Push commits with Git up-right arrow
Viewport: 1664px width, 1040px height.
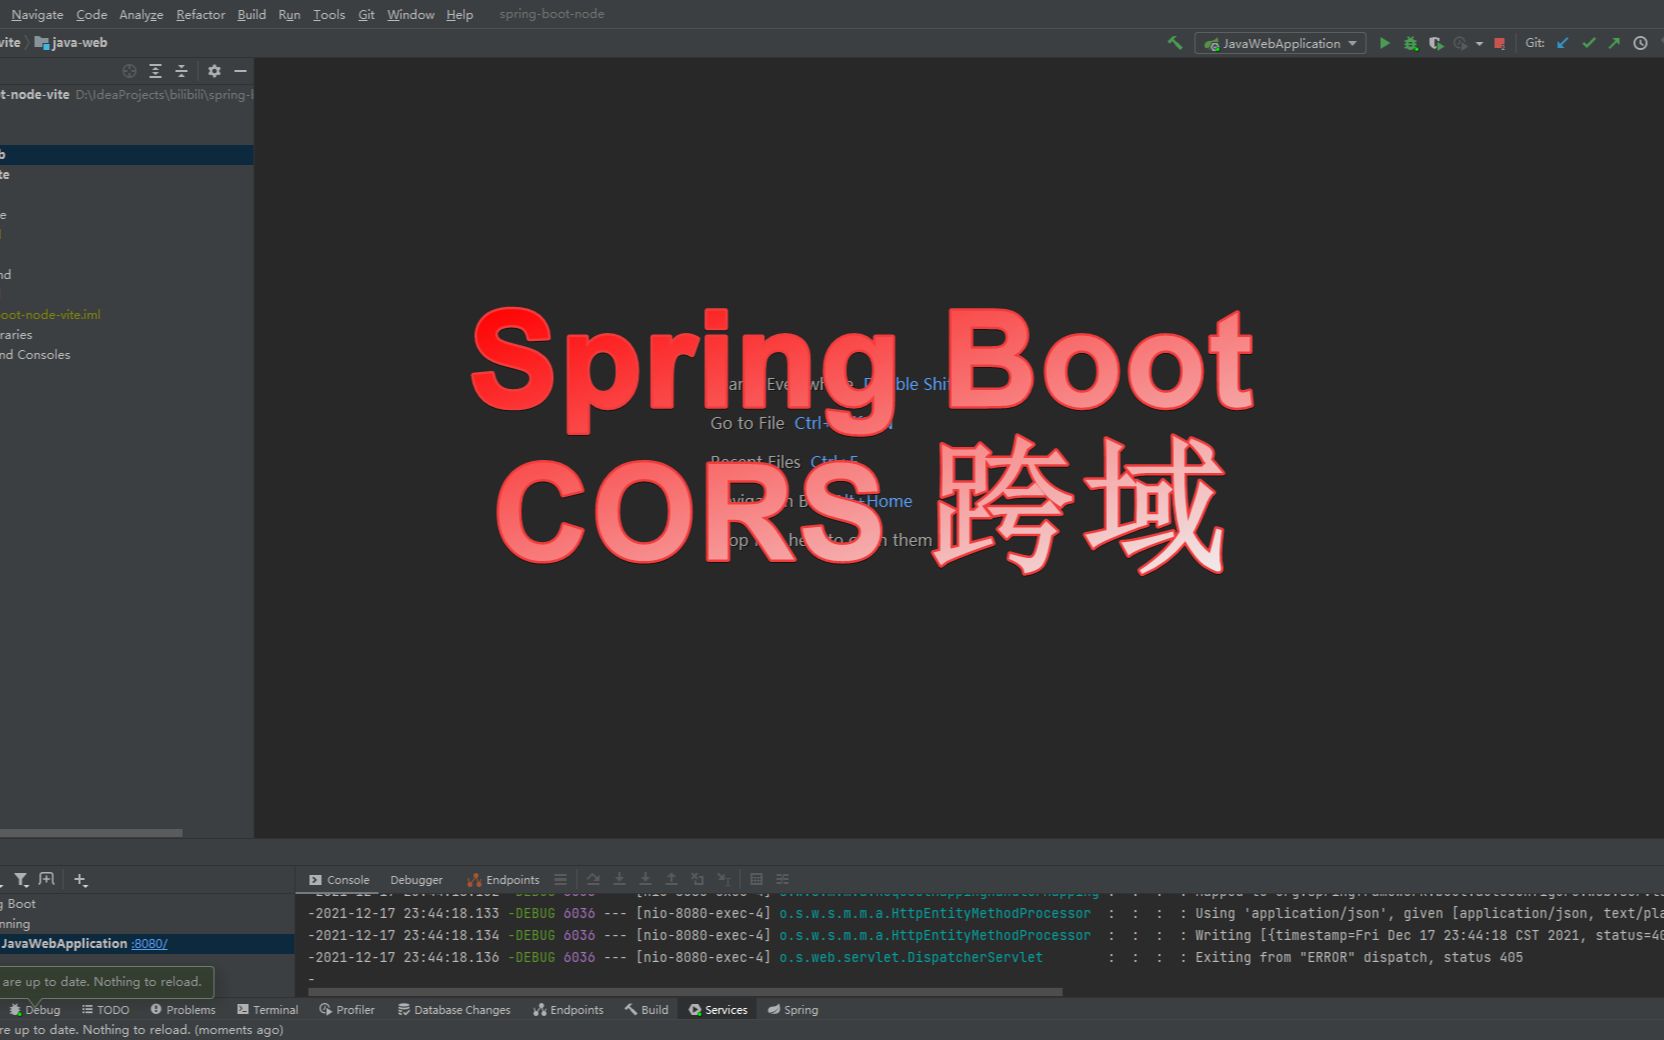(x=1614, y=43)
